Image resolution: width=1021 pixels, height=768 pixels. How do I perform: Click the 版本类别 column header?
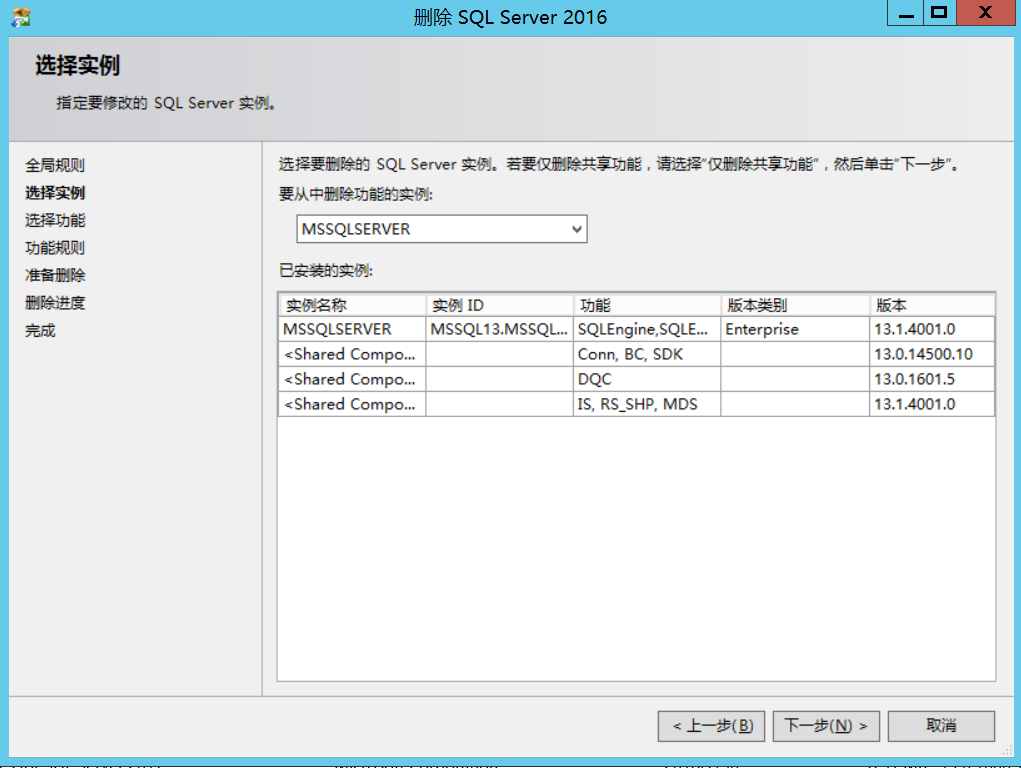click(795, 305)
